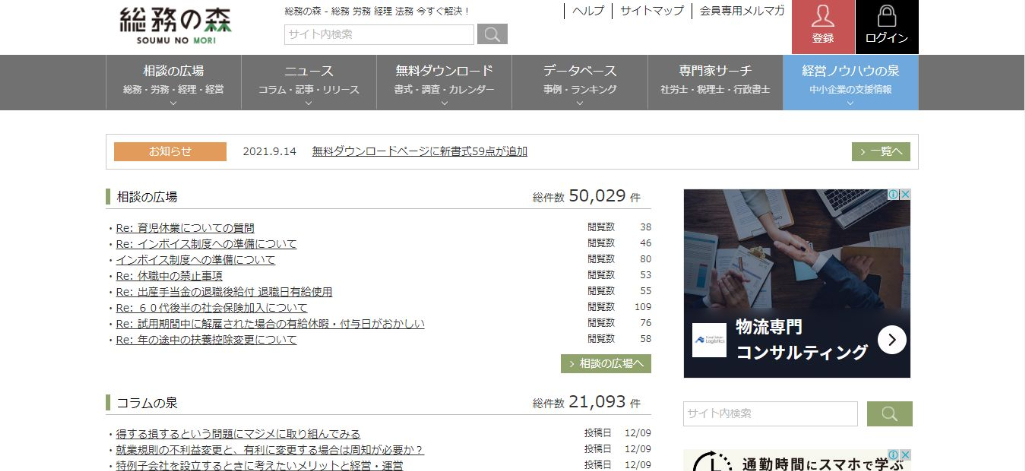Click the notice date 2021.9.14
Viewport: 1025px width, 471px height.
[269, 152]
